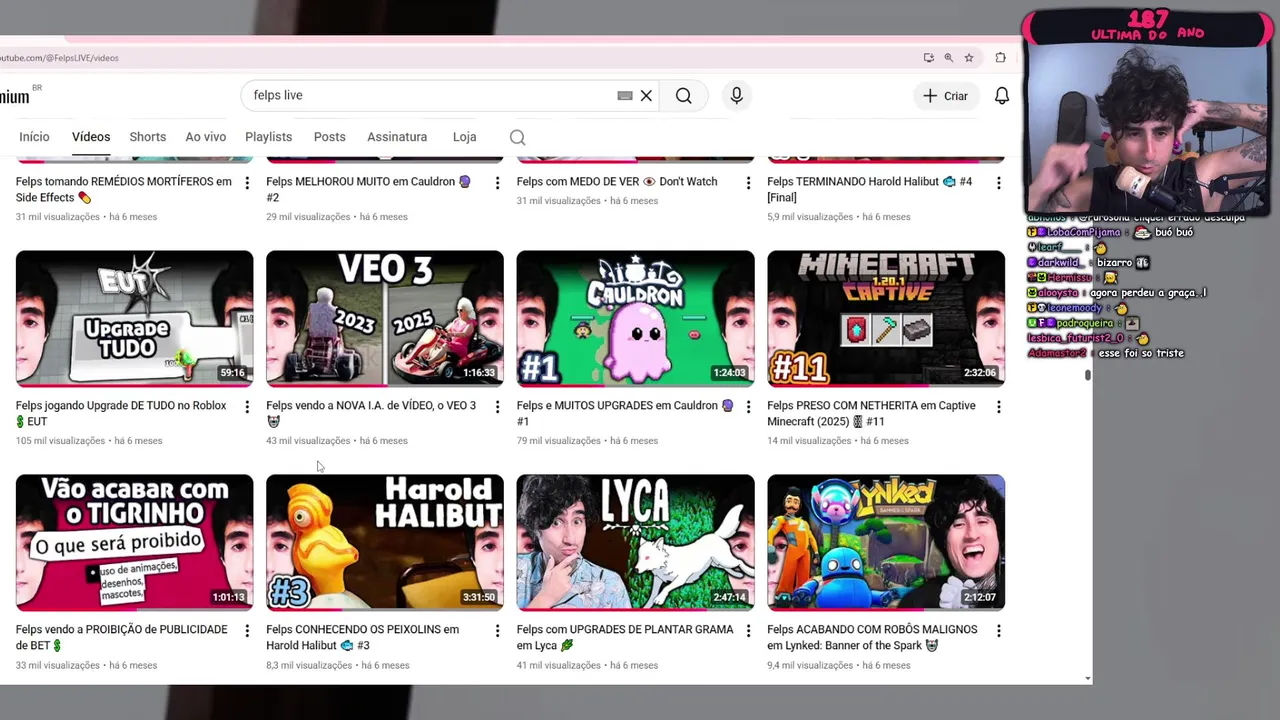This screenshot has height=720, width=1280.
Task: Open 'Felps TERMINANDO Harold Halibut' title
Action: point(869,190)
